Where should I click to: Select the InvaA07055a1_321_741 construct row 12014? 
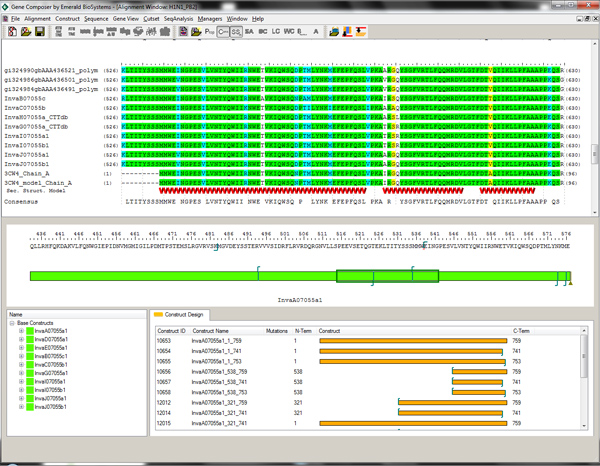215,411
